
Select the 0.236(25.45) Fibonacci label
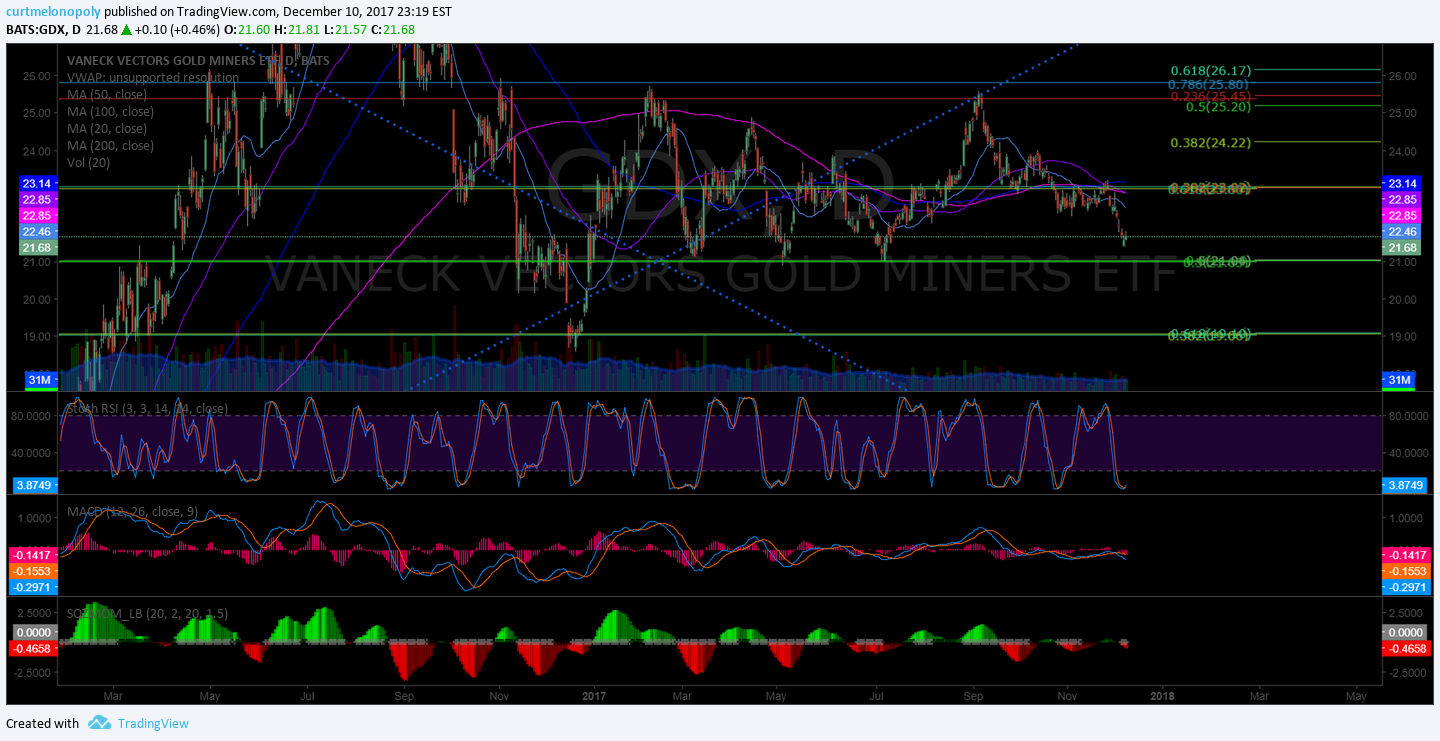[1210, 96]
